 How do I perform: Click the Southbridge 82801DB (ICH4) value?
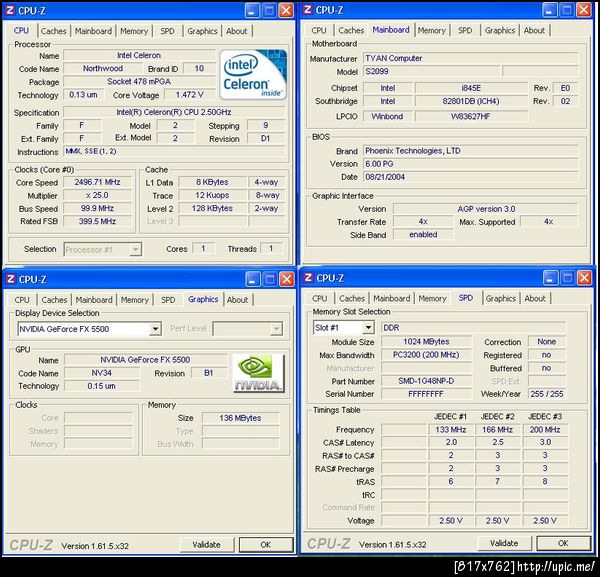pyautogui.click(x=471, y=101)
